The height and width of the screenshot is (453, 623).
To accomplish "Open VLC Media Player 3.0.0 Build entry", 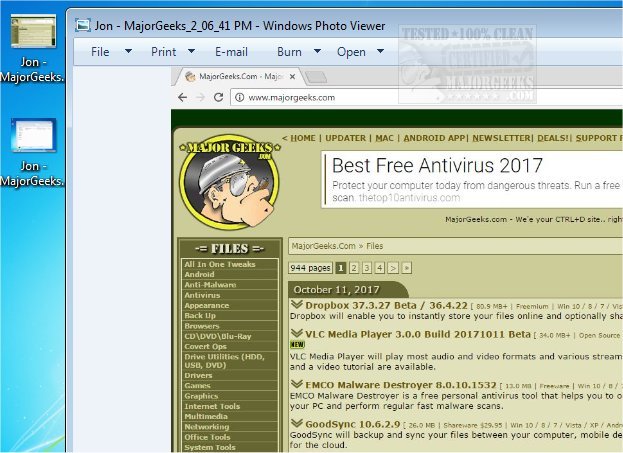I will (x=418, y=335).
